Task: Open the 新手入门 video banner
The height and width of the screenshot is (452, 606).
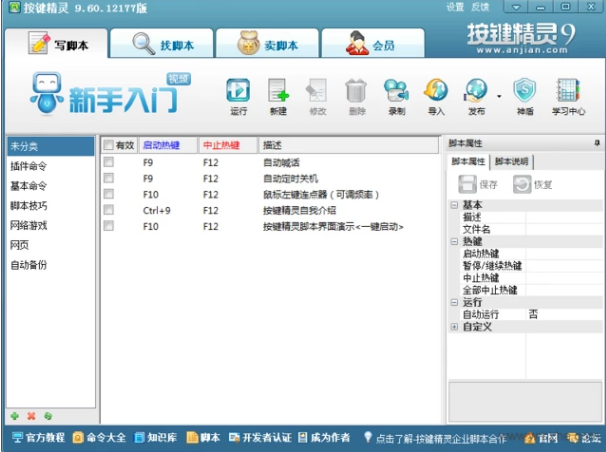Action: click(110, 94)
